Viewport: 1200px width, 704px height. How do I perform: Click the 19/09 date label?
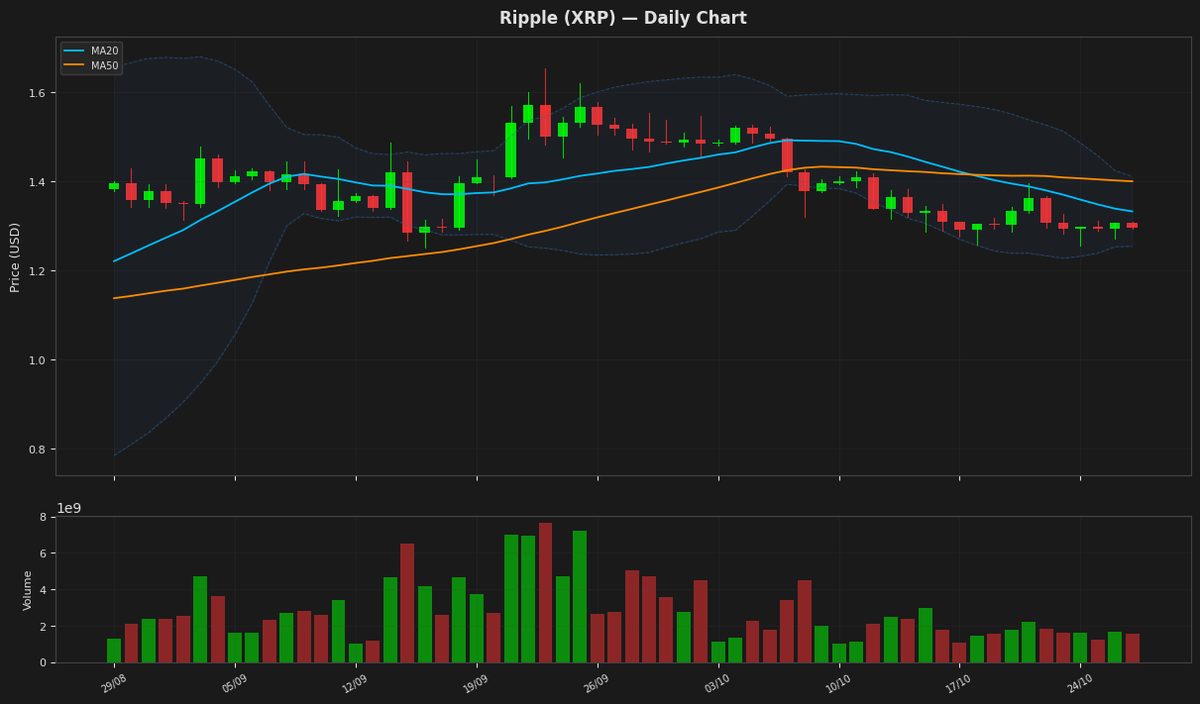click(x=475, y=685)
